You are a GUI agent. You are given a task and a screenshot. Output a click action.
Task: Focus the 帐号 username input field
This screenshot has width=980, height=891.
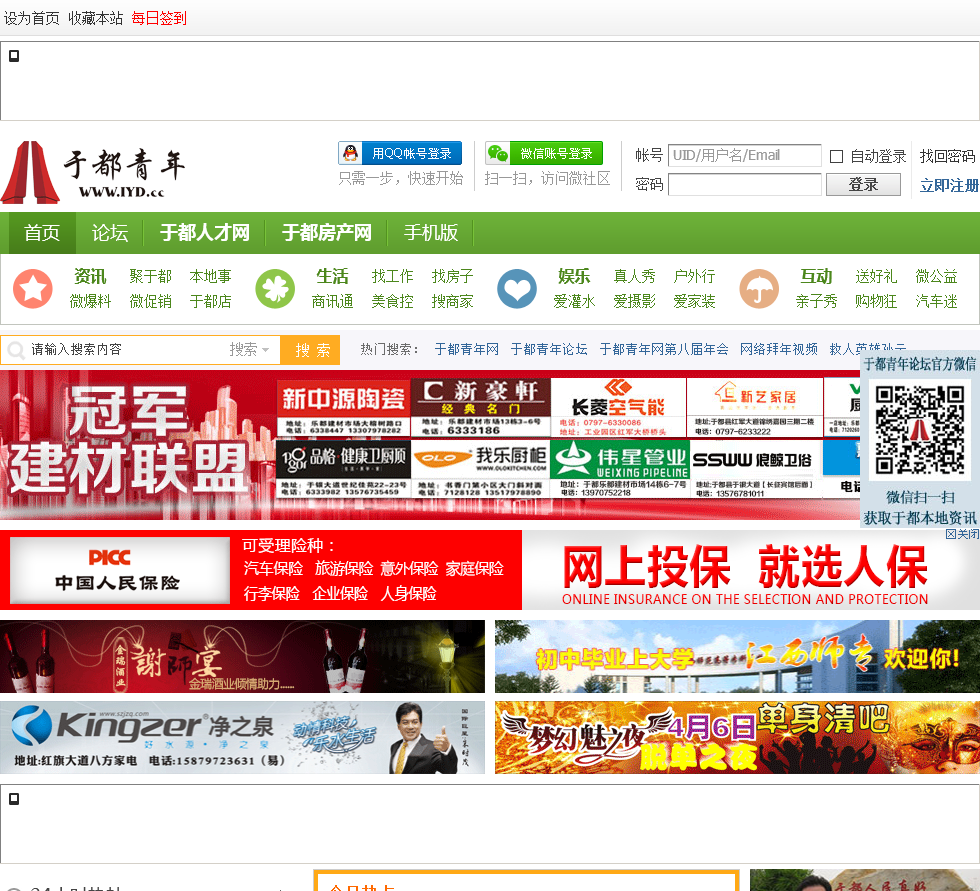click(744, 155)
